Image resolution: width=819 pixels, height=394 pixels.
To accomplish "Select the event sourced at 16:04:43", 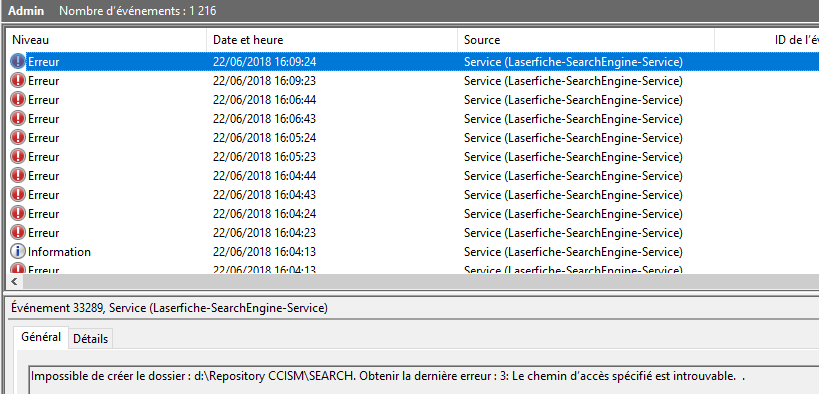I will [413, 195].
